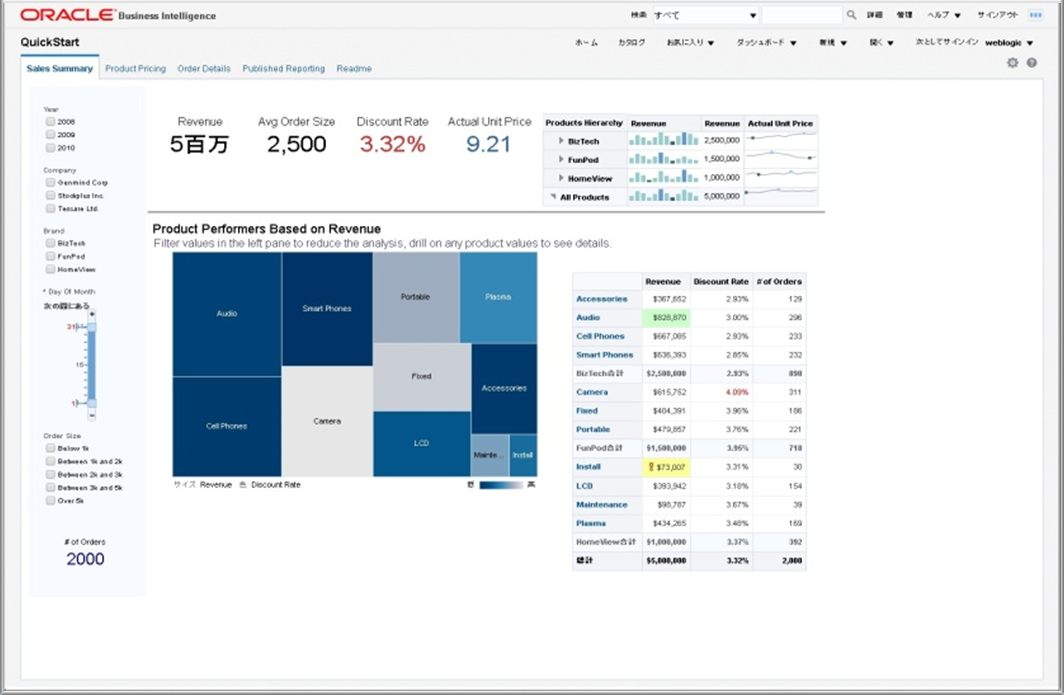Click the Actual Unit Price value 9.21
1064x695 pixels.
488,144
